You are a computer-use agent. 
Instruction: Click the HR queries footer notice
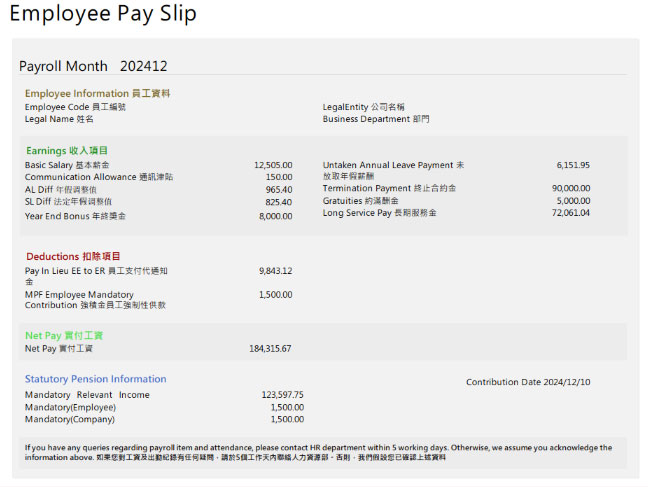click(318, 452)
